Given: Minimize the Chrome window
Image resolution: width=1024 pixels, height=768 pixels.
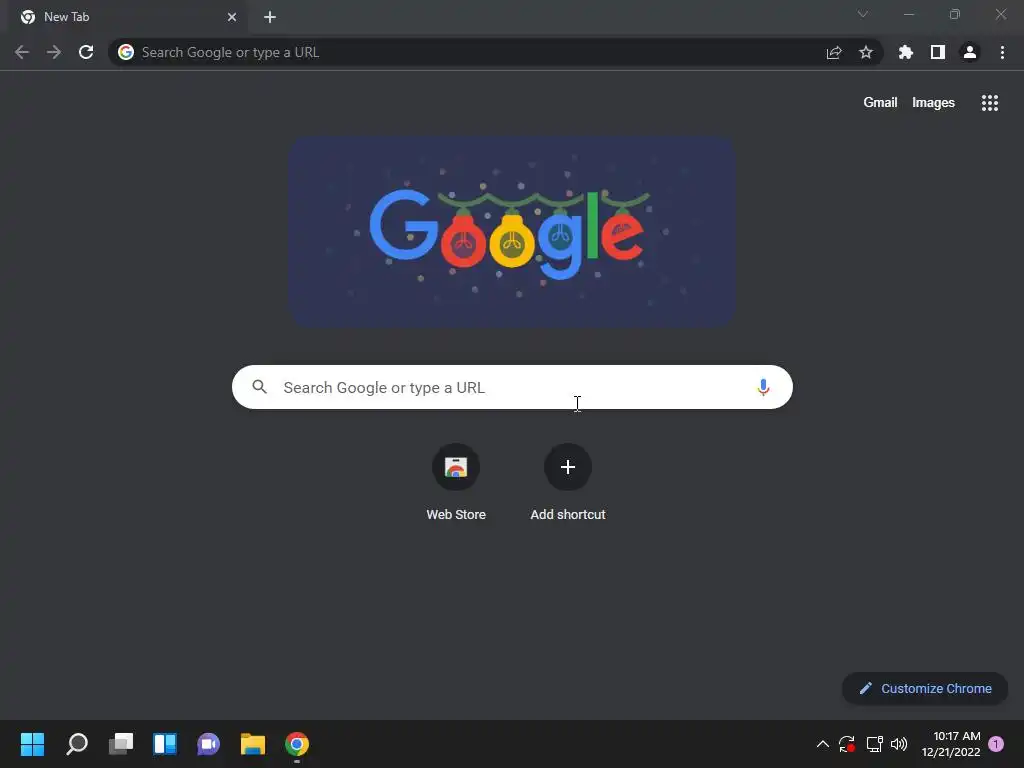Looking at the screenshot, I should pyautogui.click(x=908, y=14).
